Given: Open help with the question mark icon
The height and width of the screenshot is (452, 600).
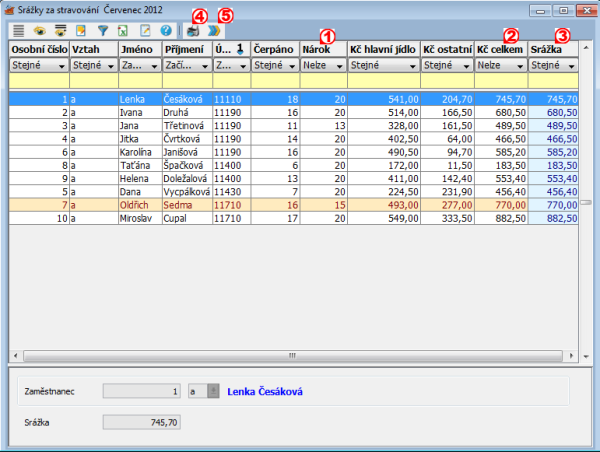Looking at the screenshot, I should [165, 31].
